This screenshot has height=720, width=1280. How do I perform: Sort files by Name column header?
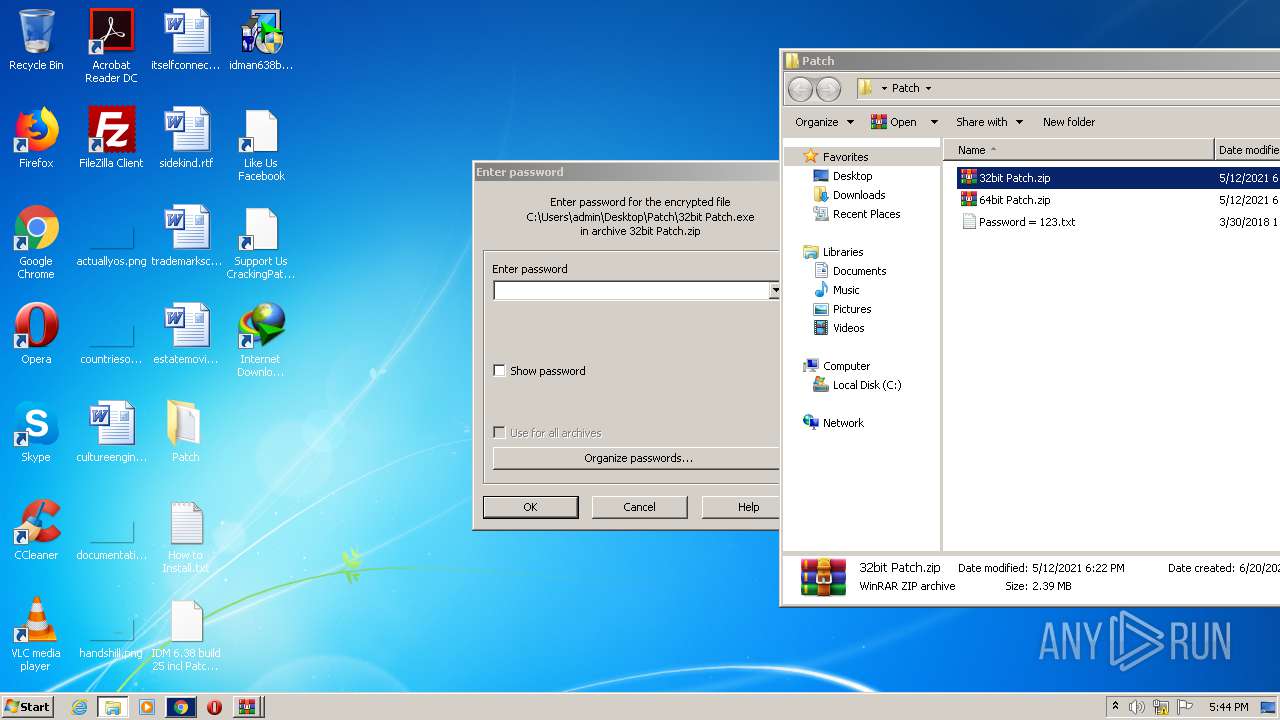[x=1079, y=150]
